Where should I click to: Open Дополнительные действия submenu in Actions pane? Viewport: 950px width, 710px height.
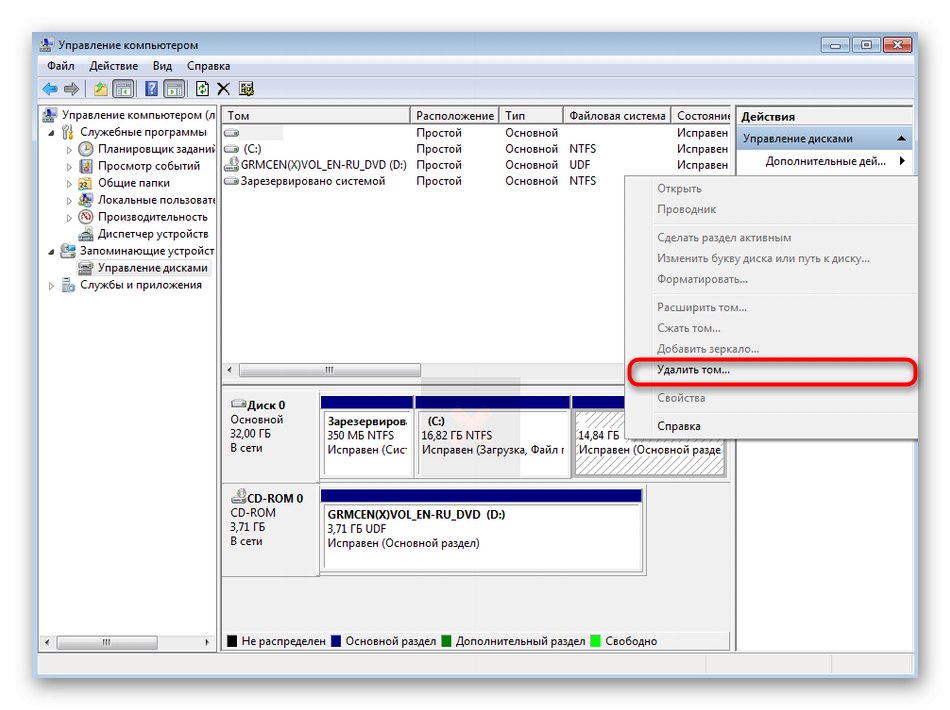click(x=825, y=161)
